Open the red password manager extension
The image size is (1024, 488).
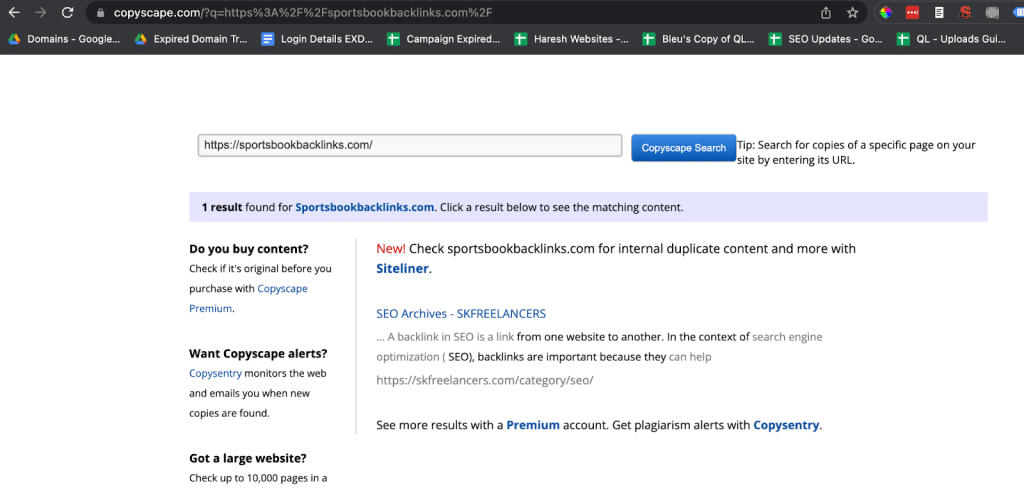(x=912, y=13)
